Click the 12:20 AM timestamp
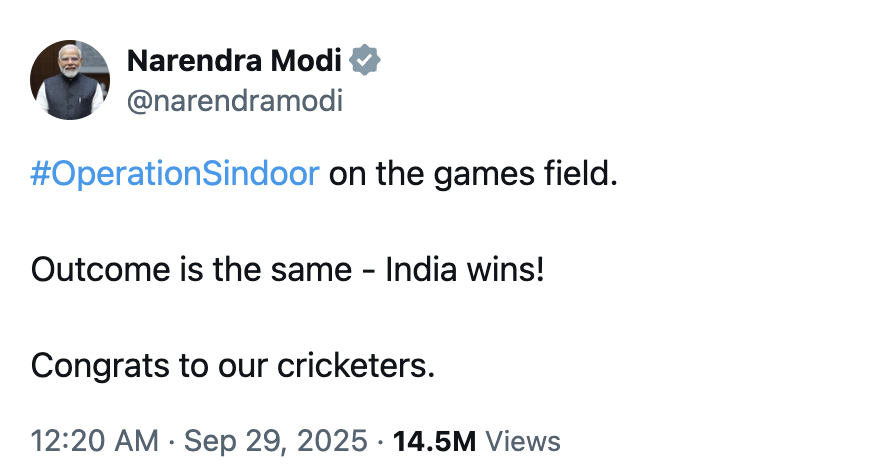This screenshot has width=886, height=472. pyautogui.click(x=94, y=440)
